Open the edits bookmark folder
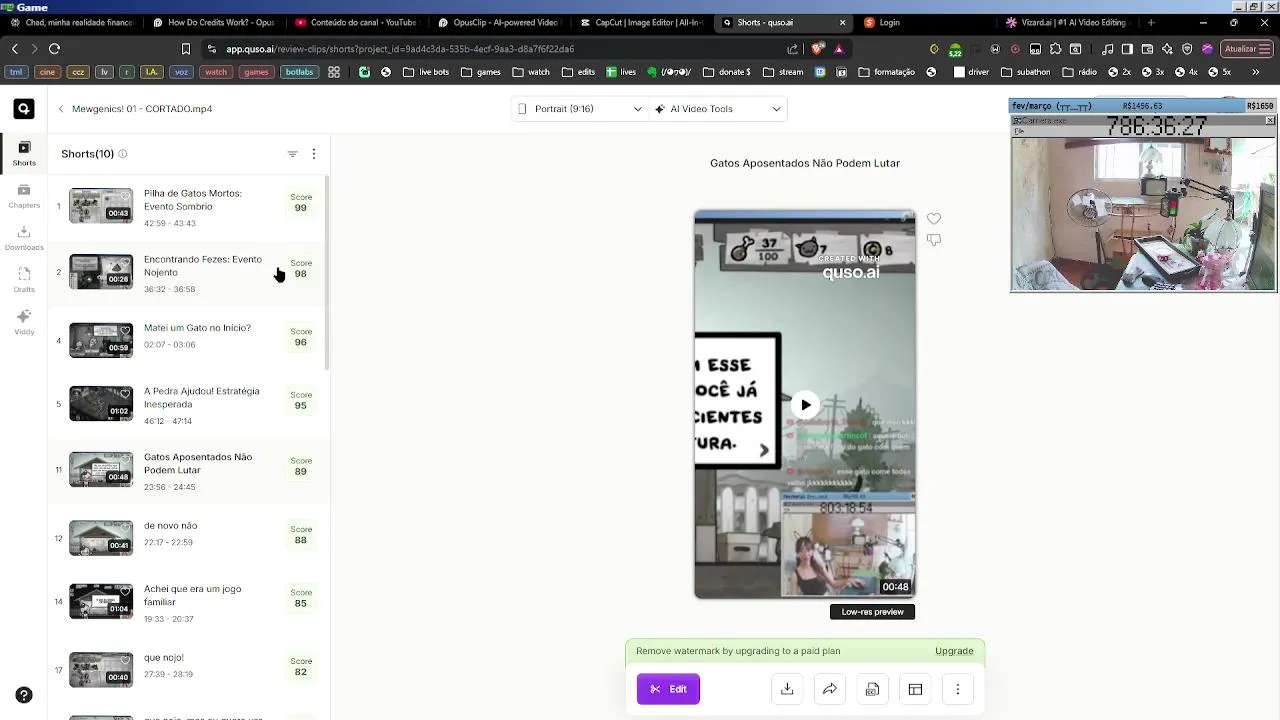 (x=578, y=72)
